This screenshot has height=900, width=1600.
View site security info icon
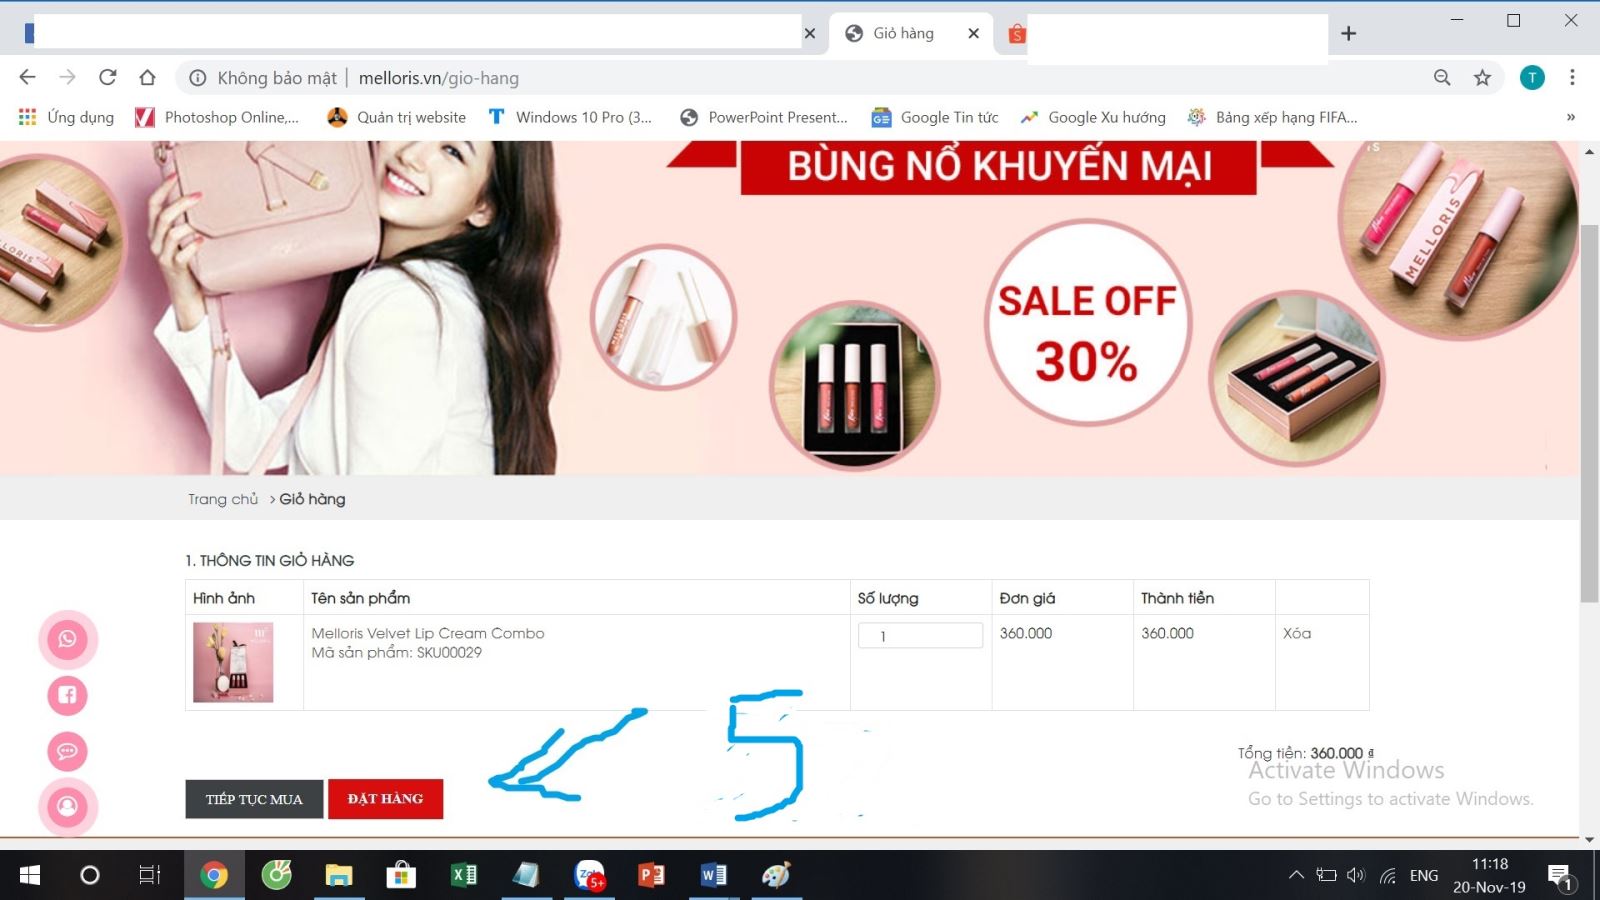198,78
